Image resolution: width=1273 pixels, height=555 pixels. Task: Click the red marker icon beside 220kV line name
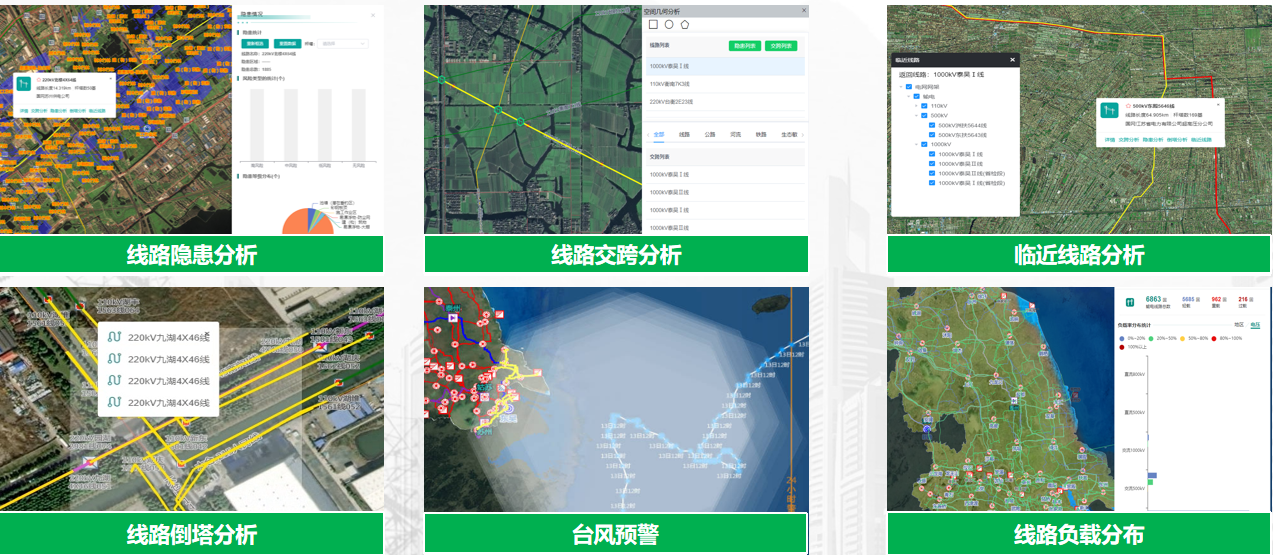[x=39, y=80]
